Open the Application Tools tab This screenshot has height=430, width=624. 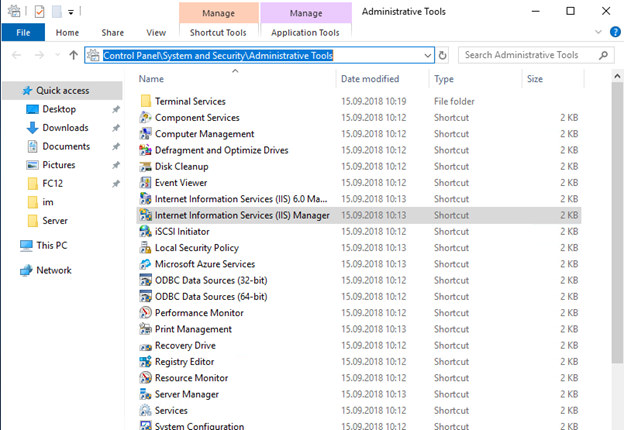coord(305,33)
